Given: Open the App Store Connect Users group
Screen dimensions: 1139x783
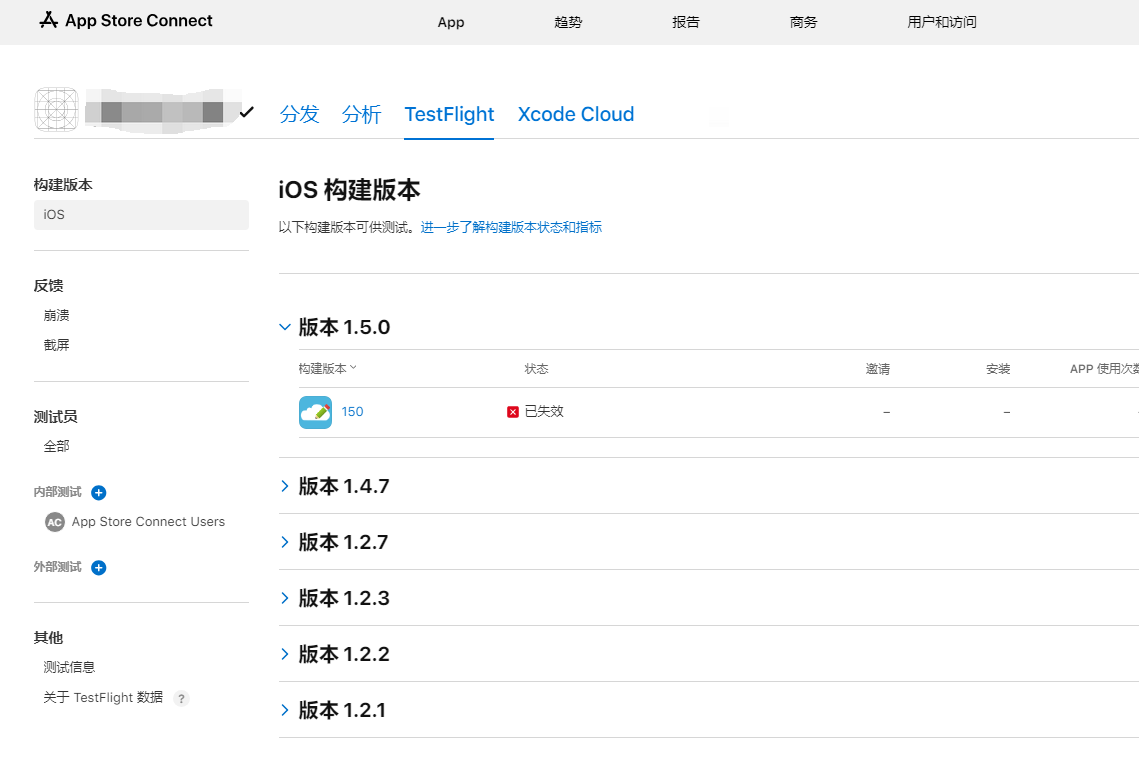Looking at the screenshot, I should coord(148,522).
